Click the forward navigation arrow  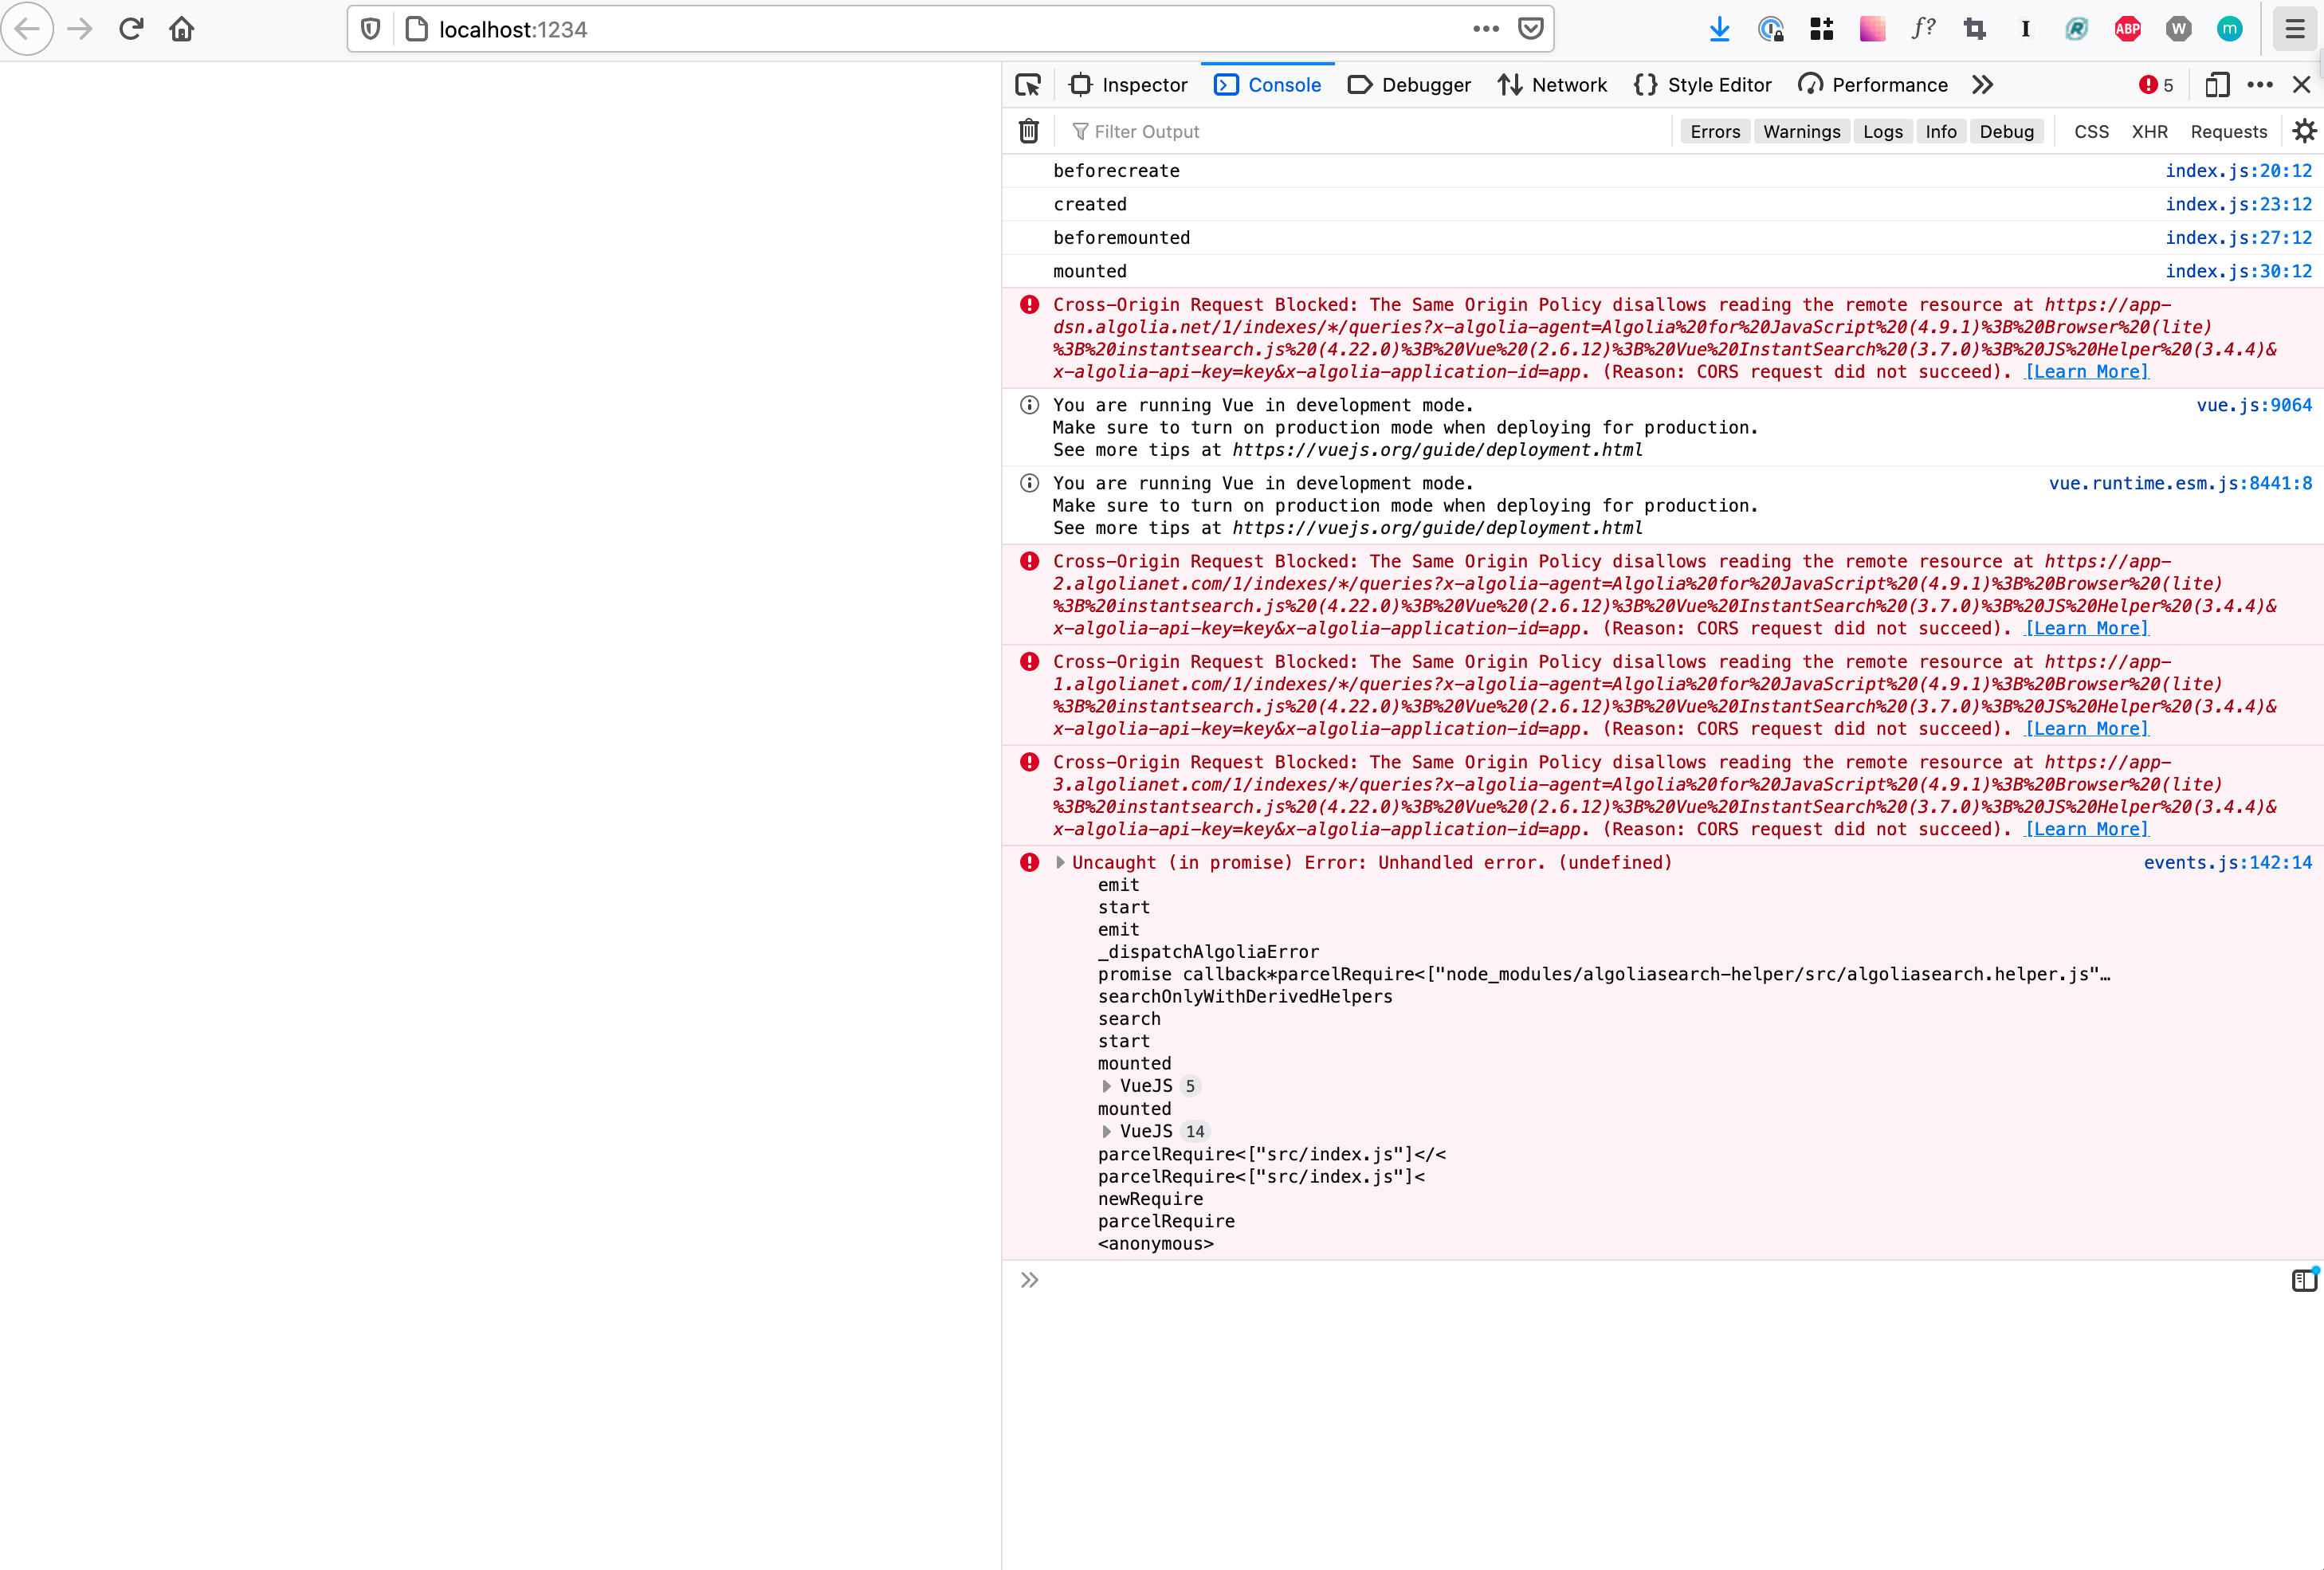pyautogui.click(x=80, y=29)
